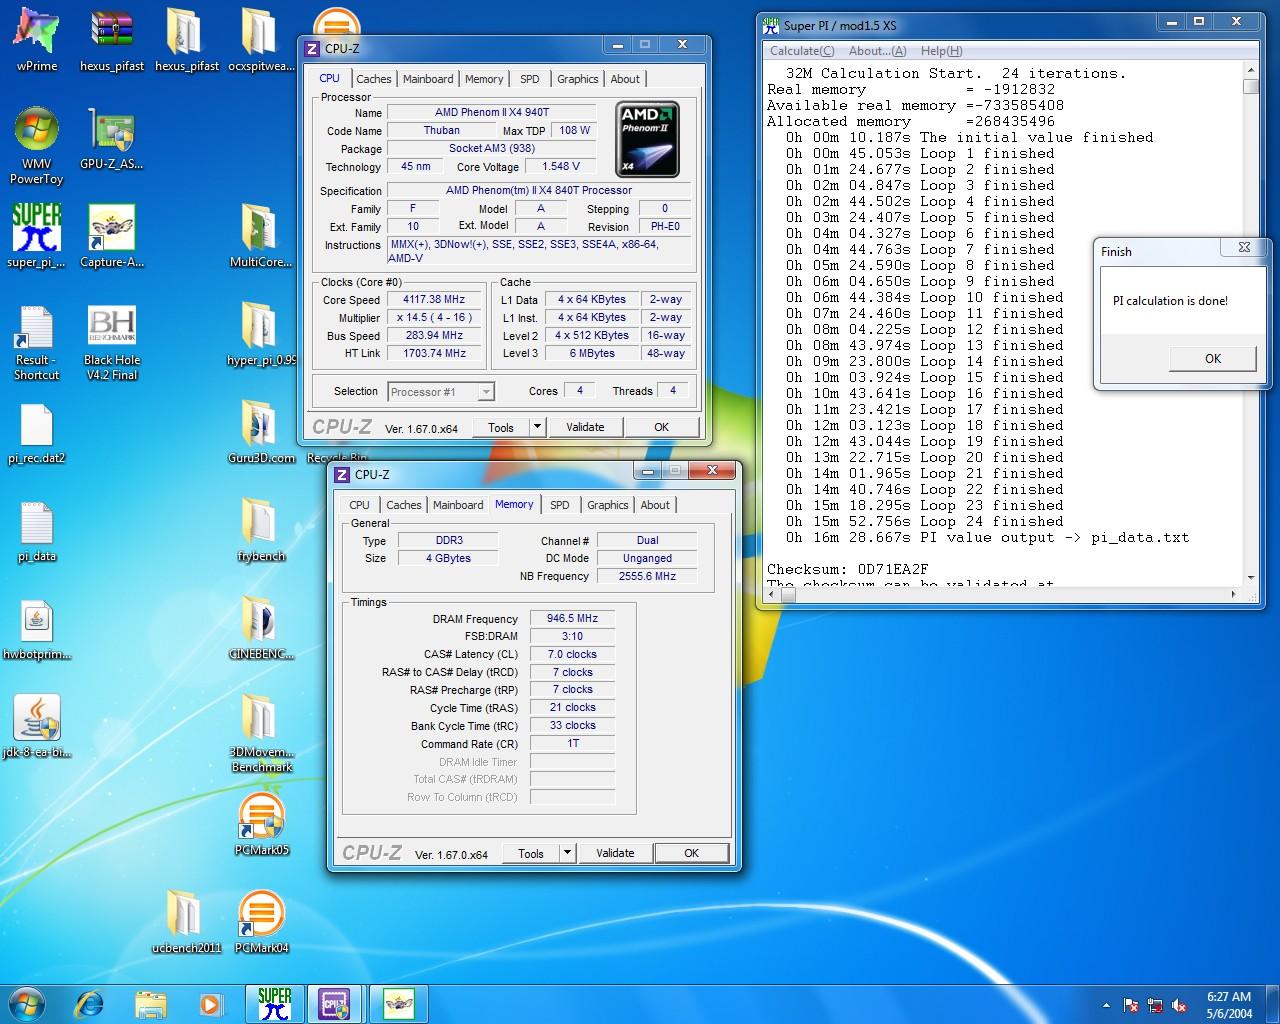The image size is (1280, 1024).
Task: Open the hyper_pi_0.99 folder icon
Action: [260, 334]
